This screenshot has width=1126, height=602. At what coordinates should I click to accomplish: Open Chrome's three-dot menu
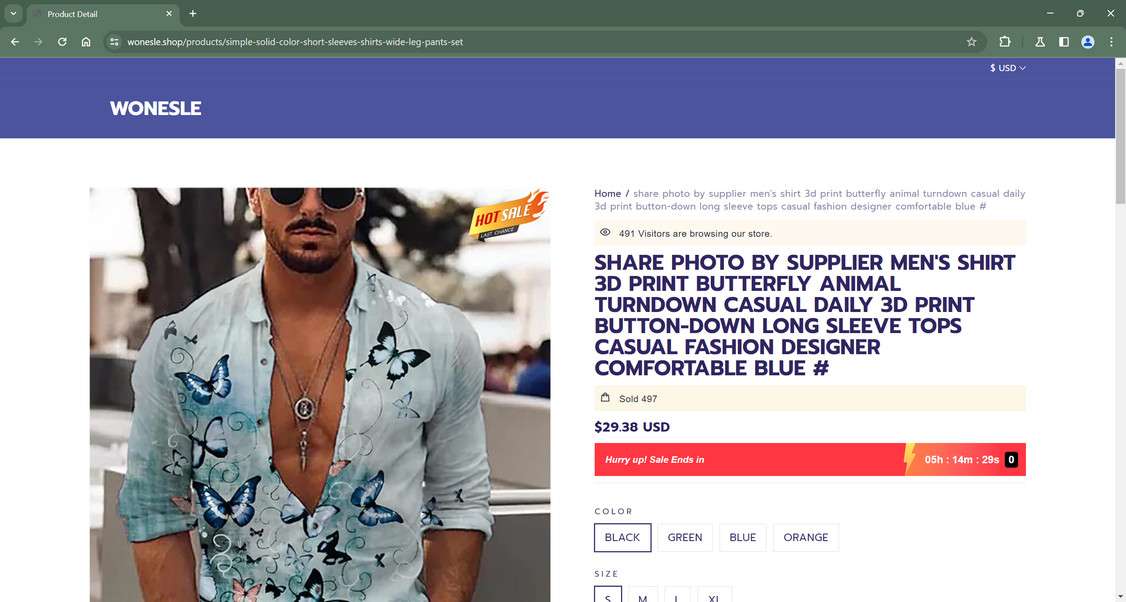click(1111, 42)
